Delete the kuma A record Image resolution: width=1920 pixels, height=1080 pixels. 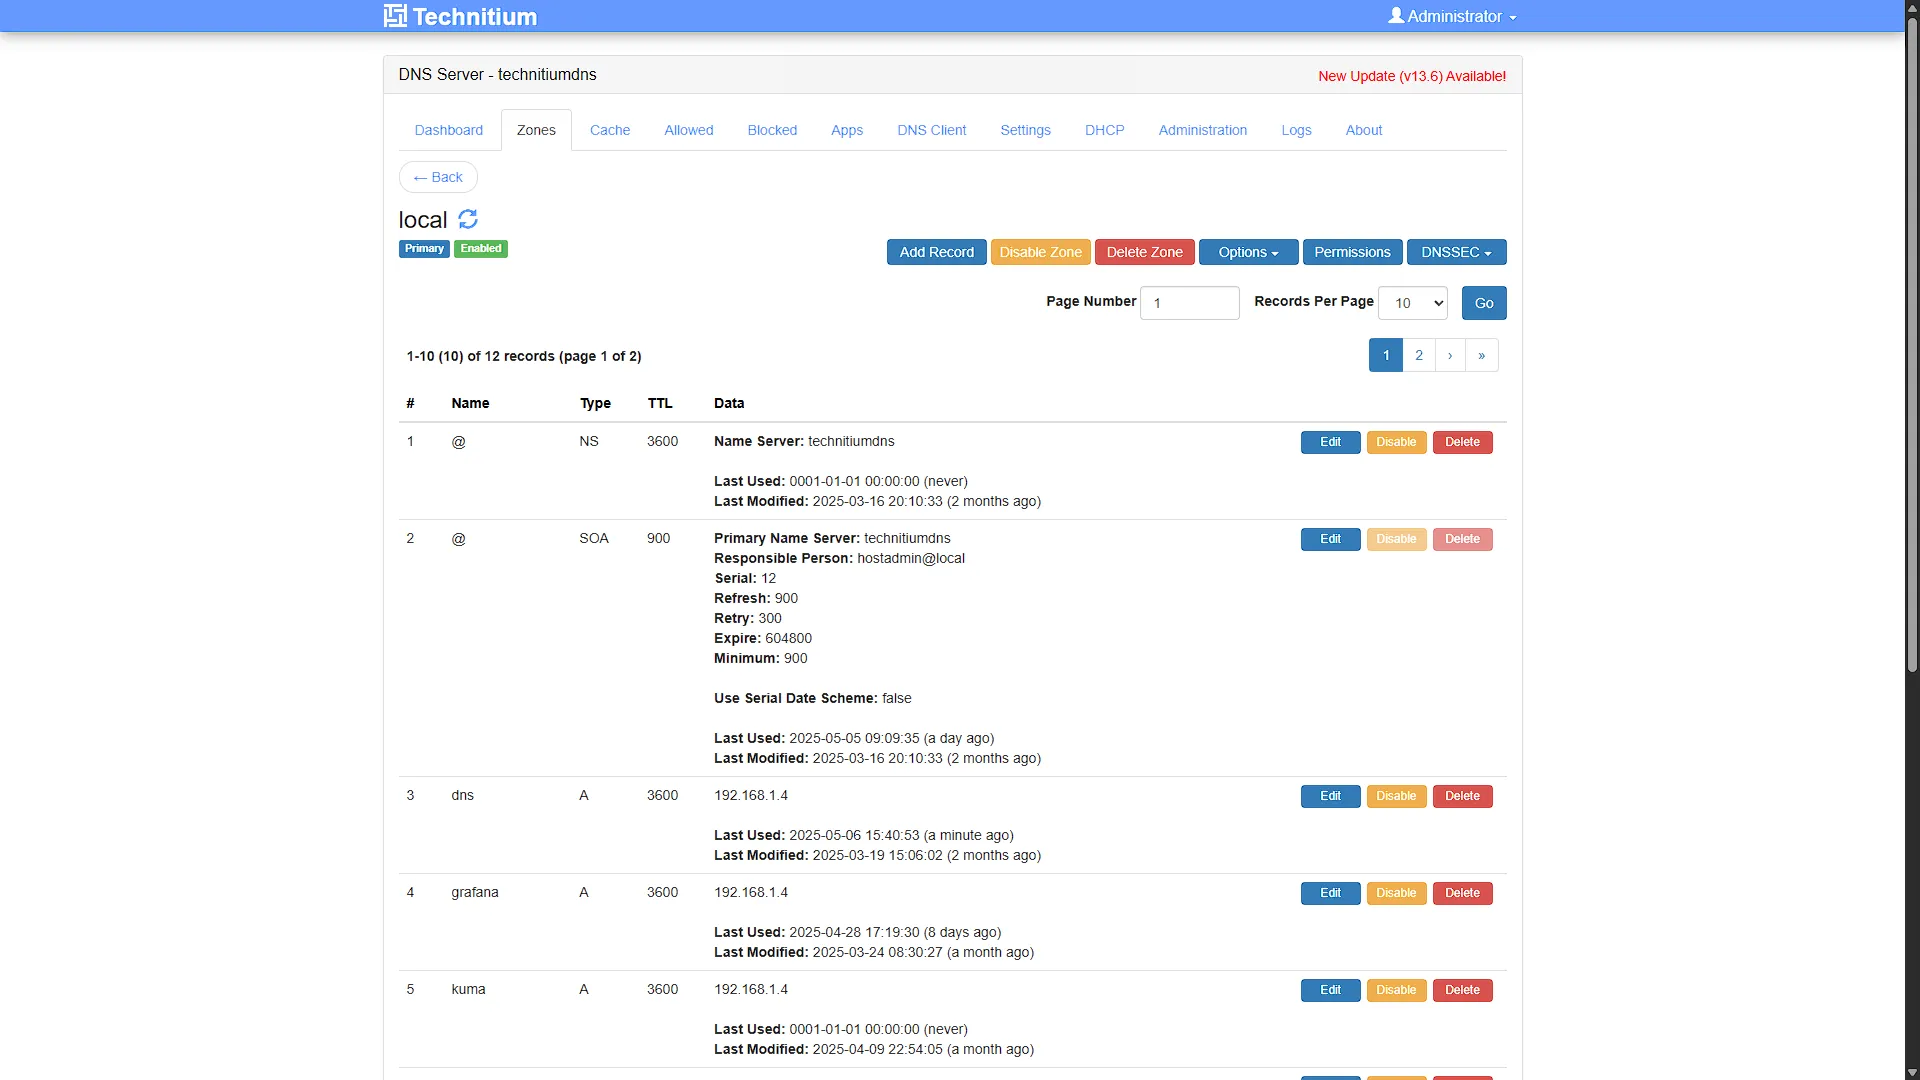1463,990
